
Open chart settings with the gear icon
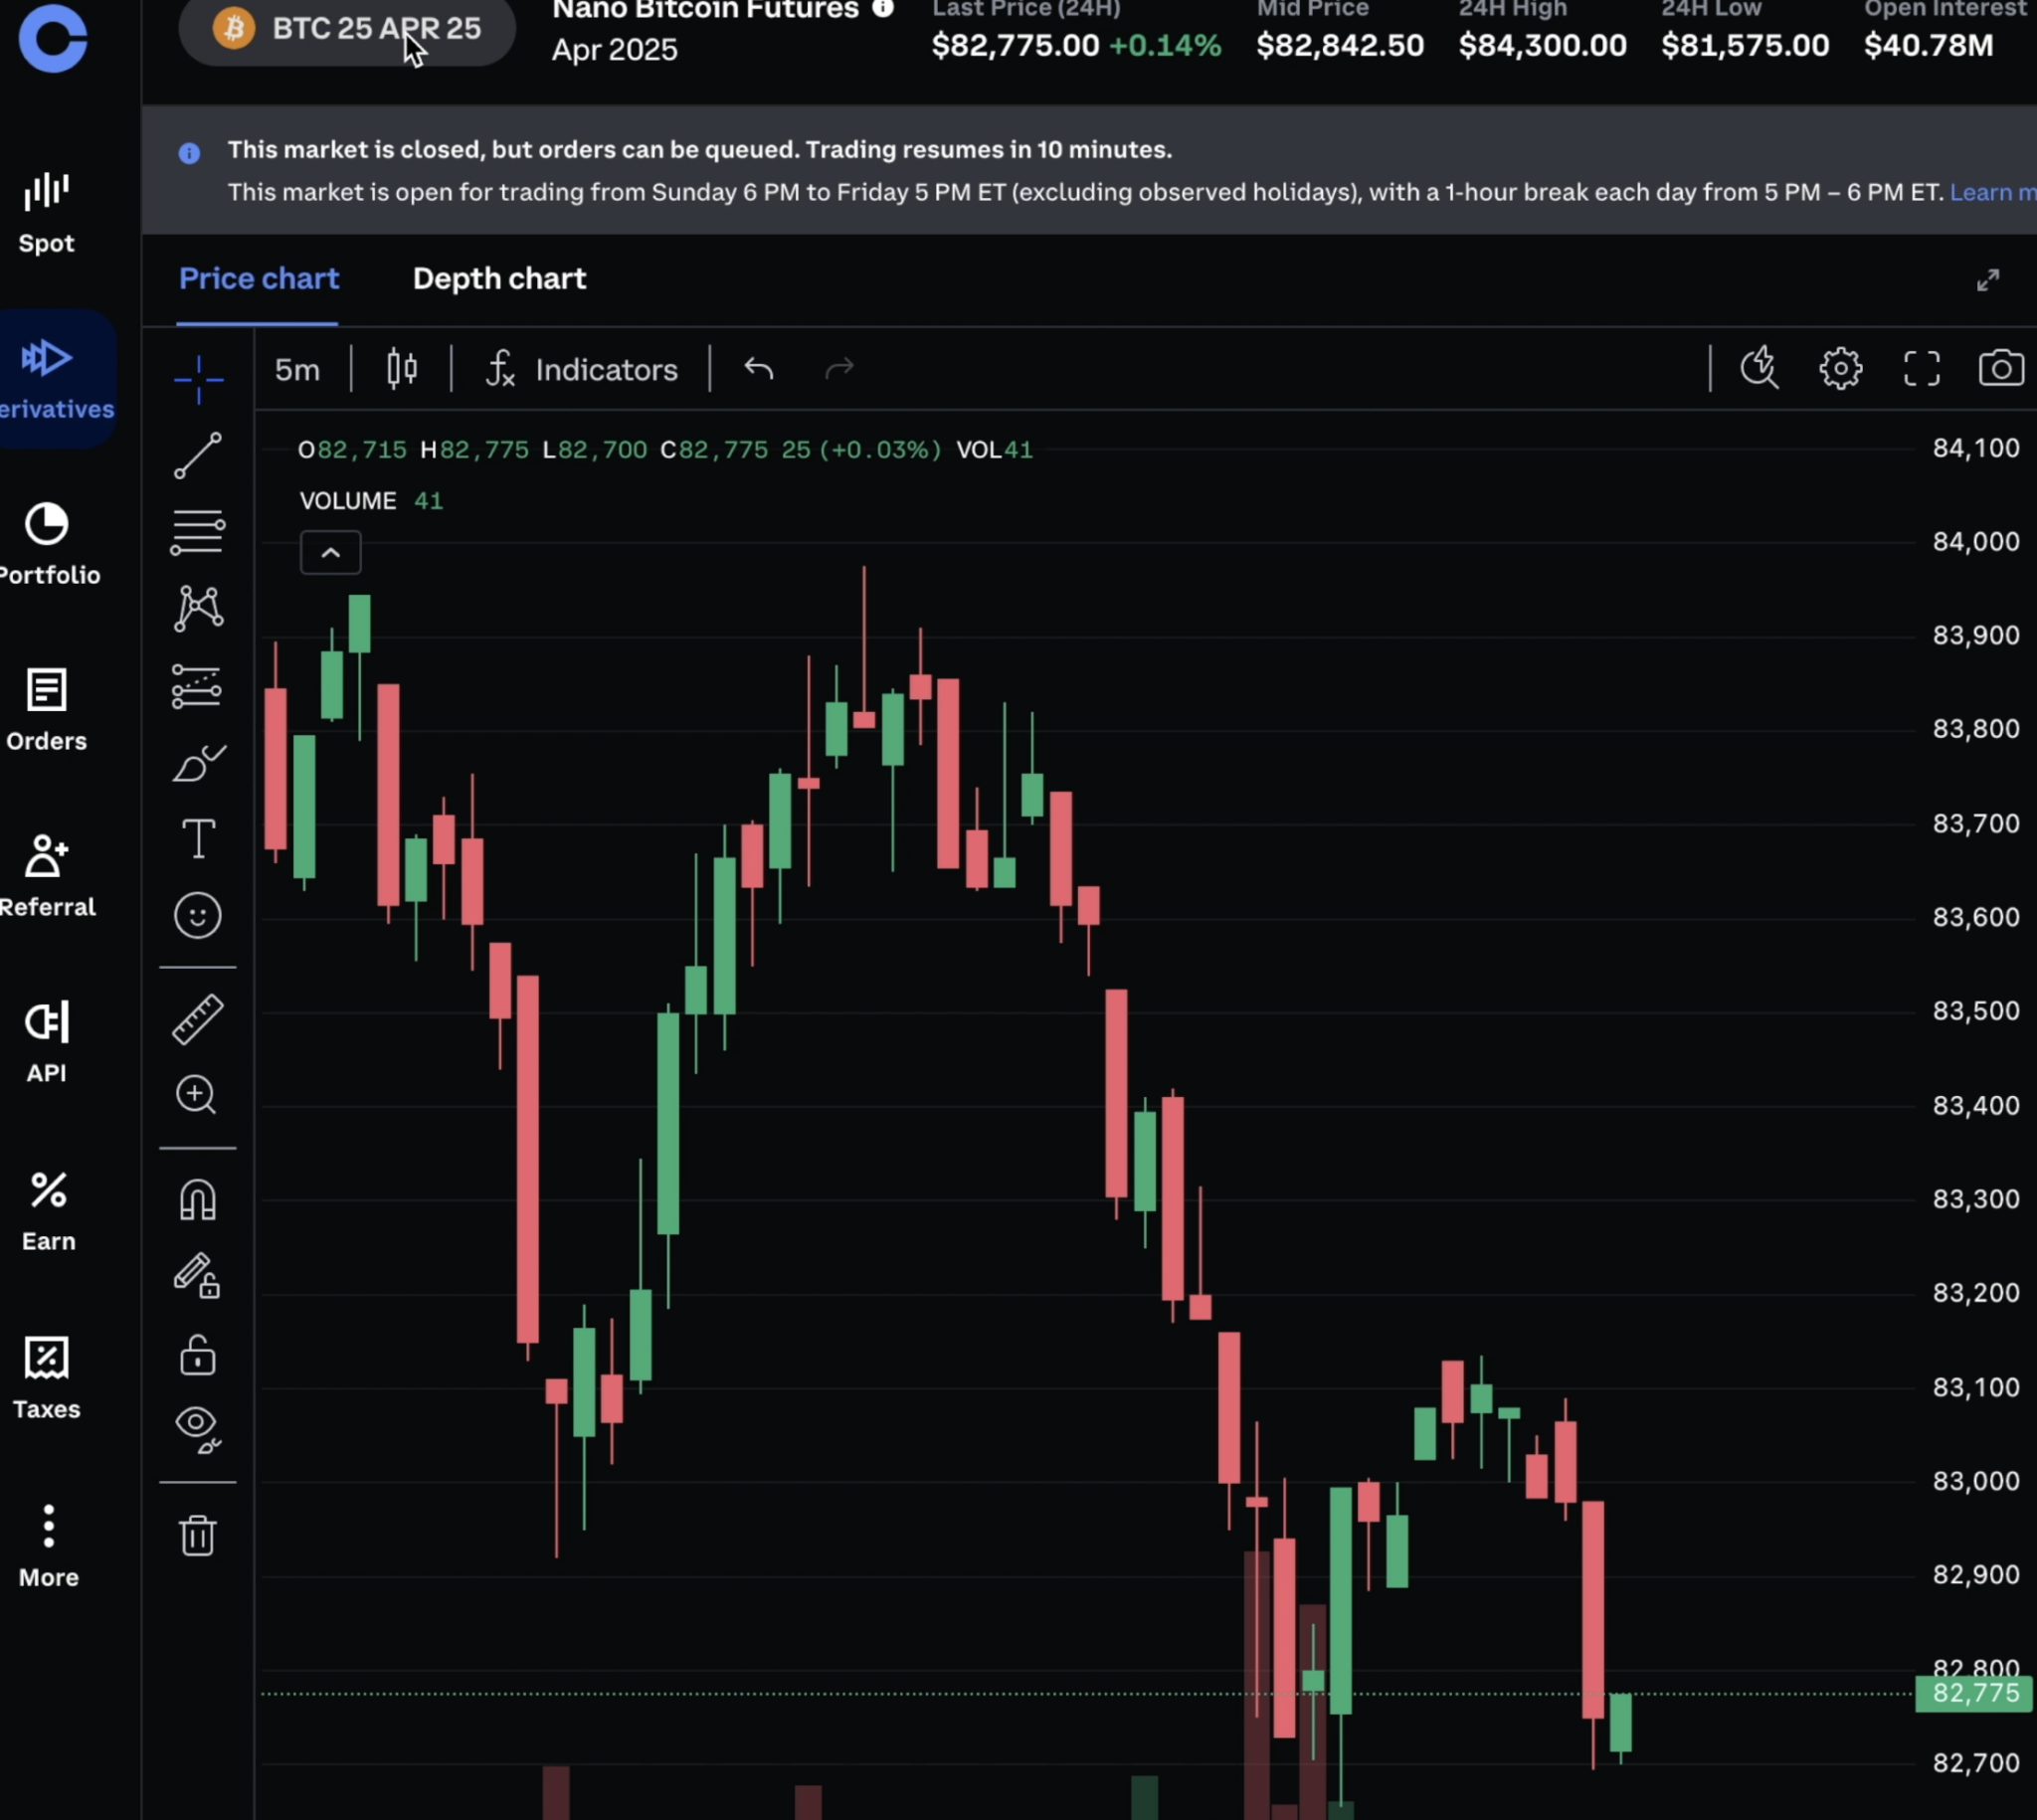coord(1840,368)
